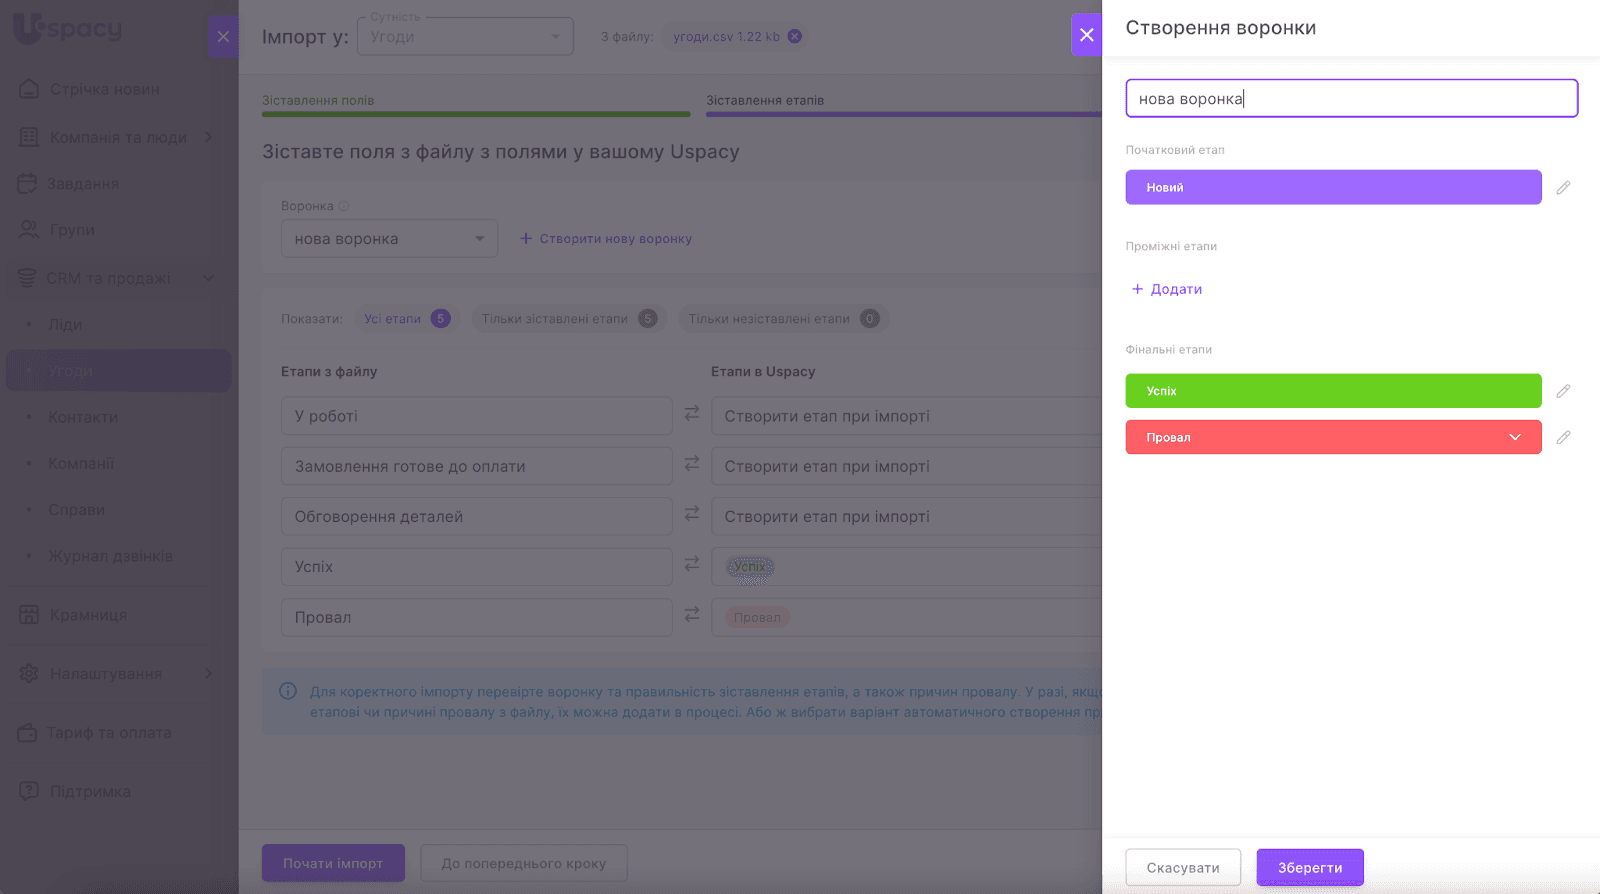Close the import window with purple X
The width and height of the screenshot is (1600, 894).
[x=223, y=37]
